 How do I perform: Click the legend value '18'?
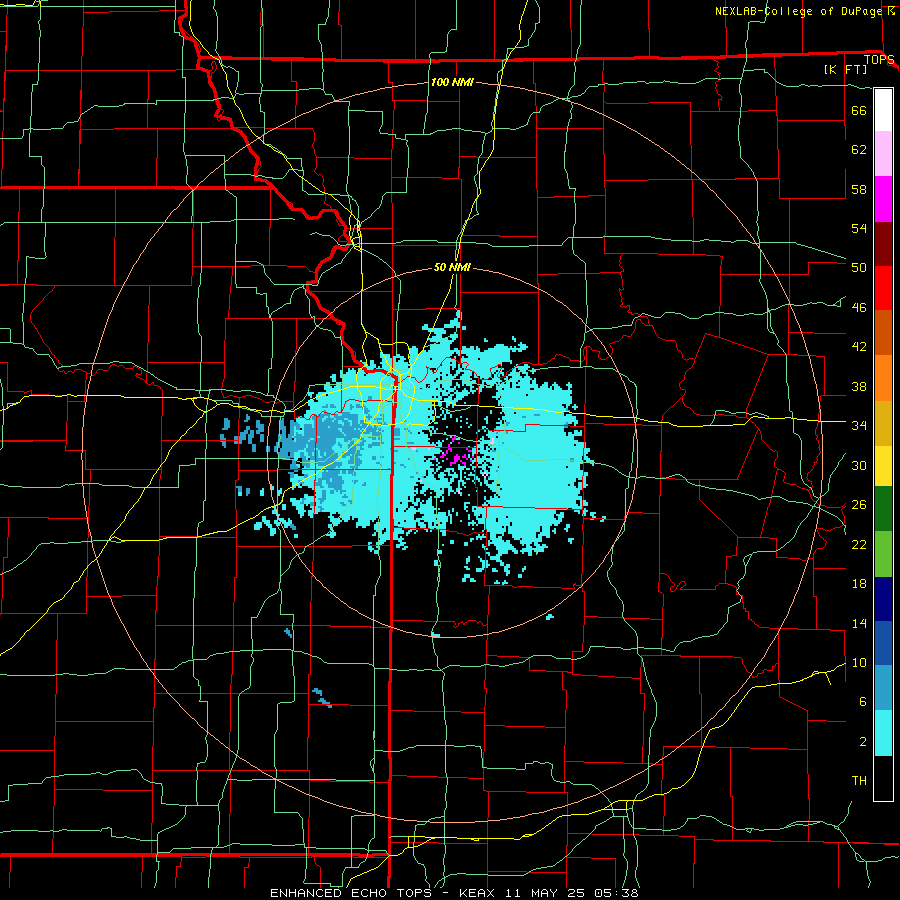click(859, 584)
